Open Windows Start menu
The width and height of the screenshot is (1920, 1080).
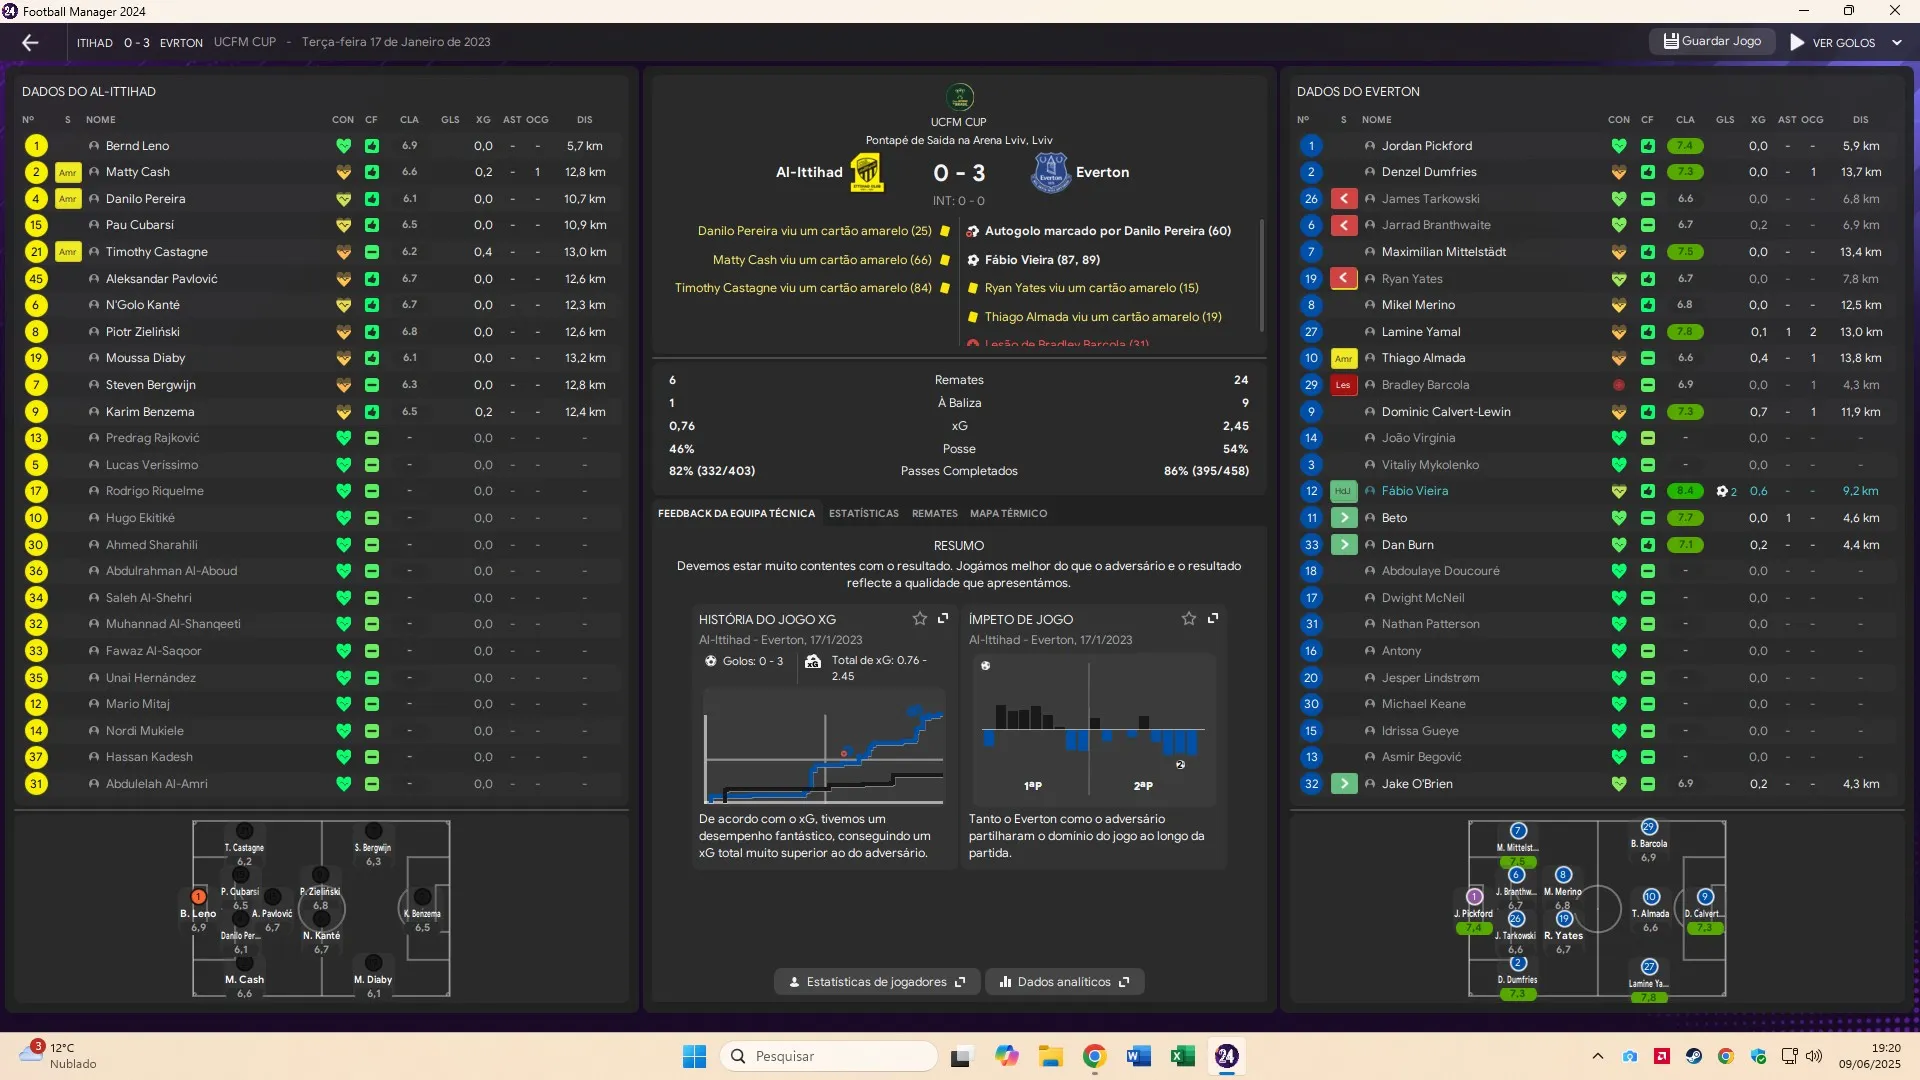point(694,1056)
